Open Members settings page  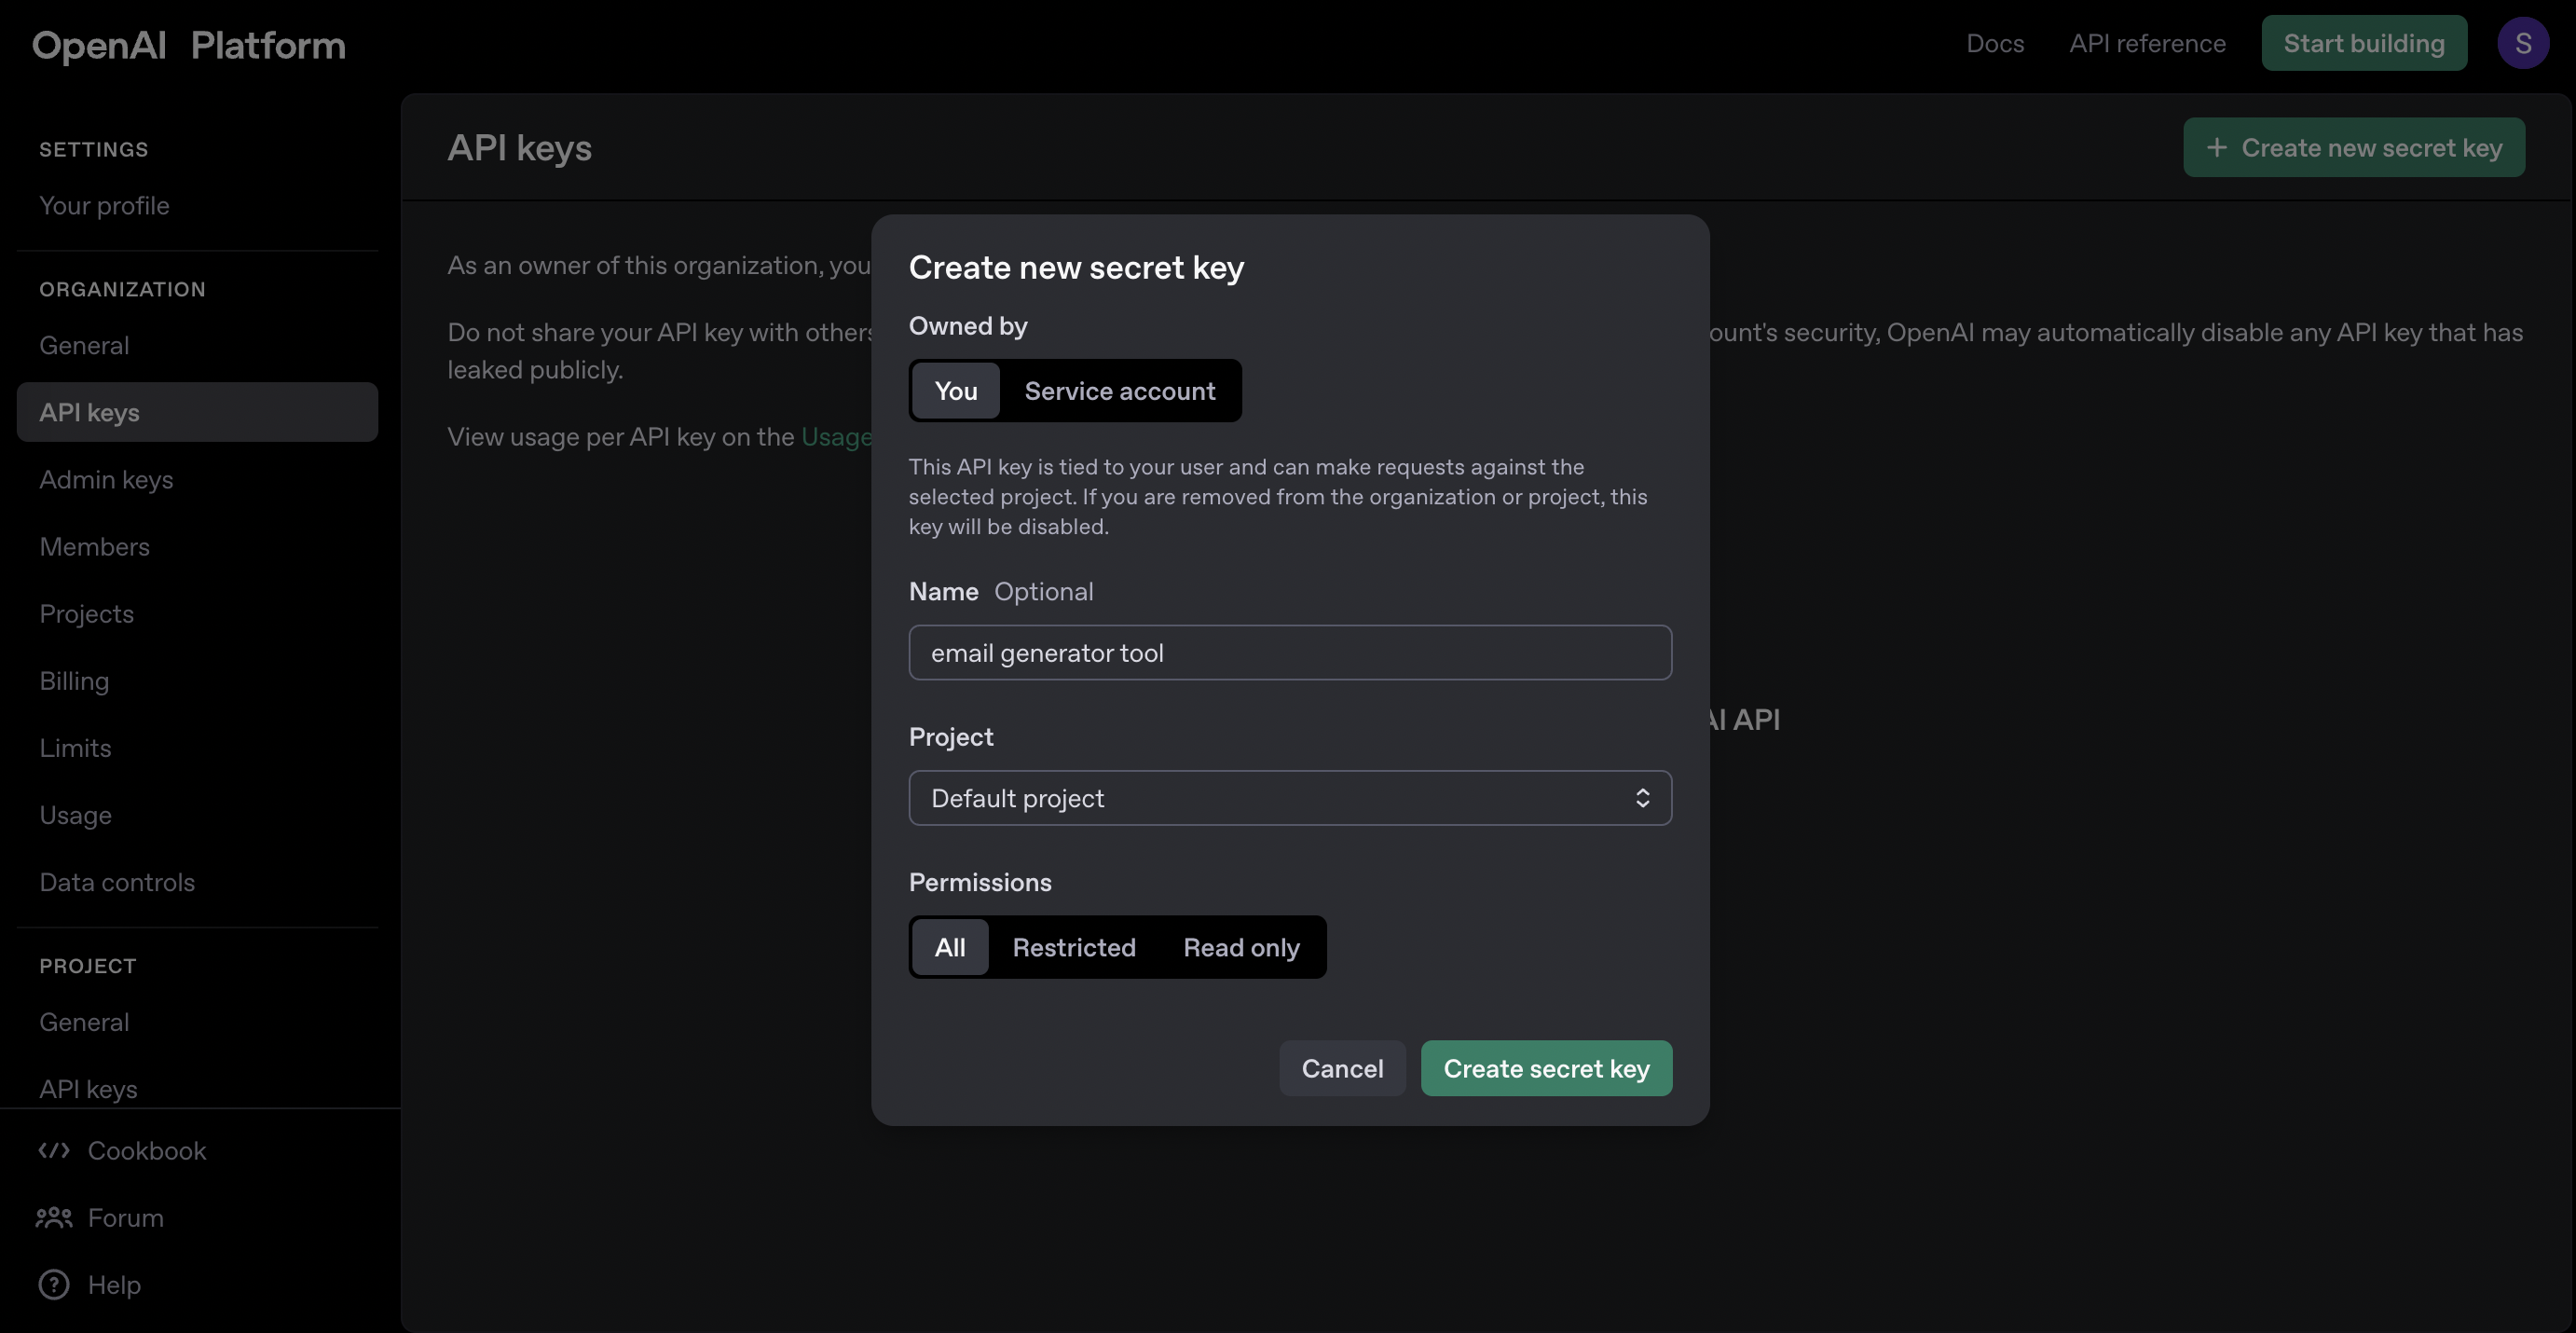94,547
